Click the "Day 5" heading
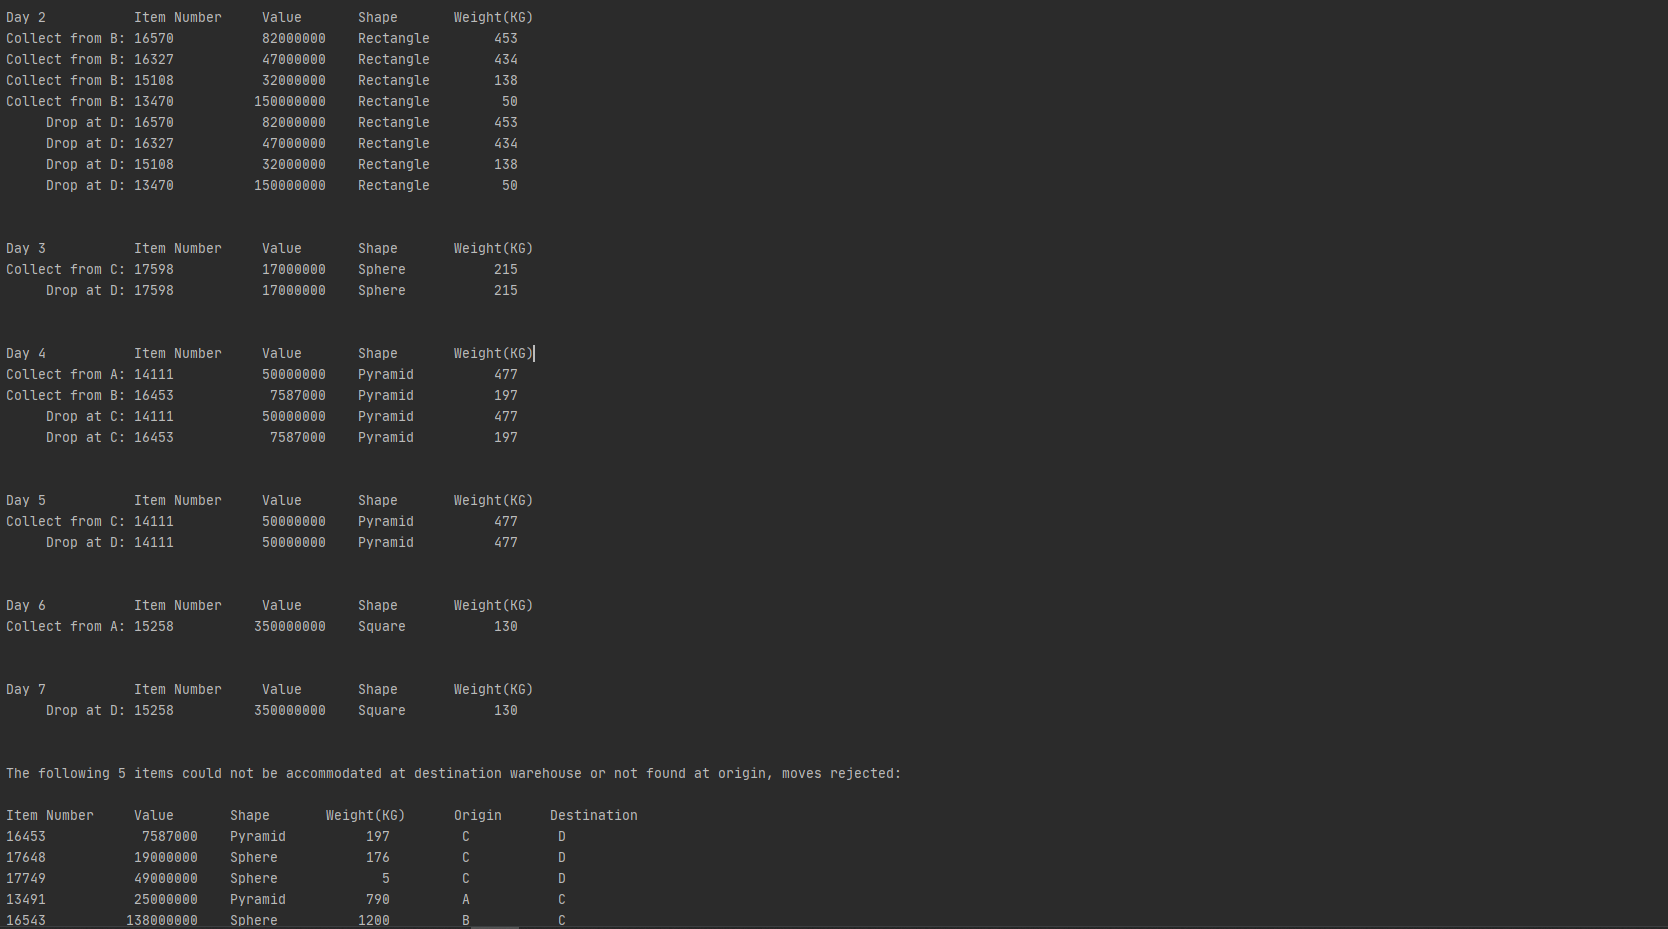 pyautogui.click(x=26, y=500)
